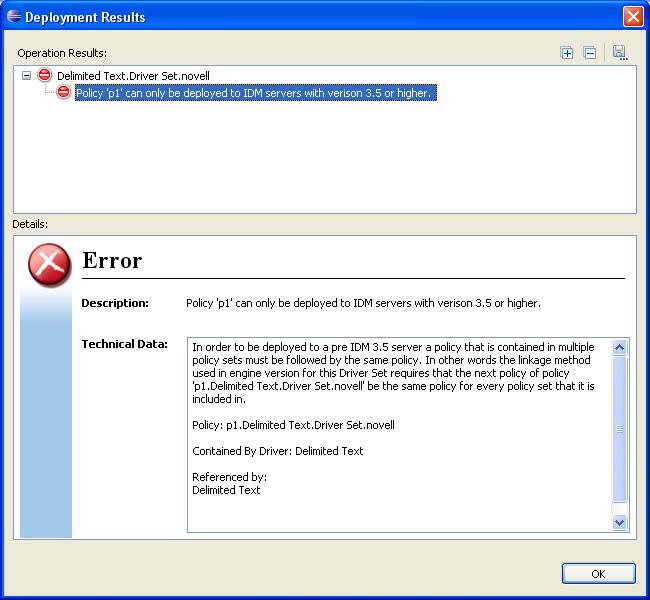The width and height of the screenshot is (650, 600).
Task: Click the Description text about Policy 'p1'
Action: point(363,303)
